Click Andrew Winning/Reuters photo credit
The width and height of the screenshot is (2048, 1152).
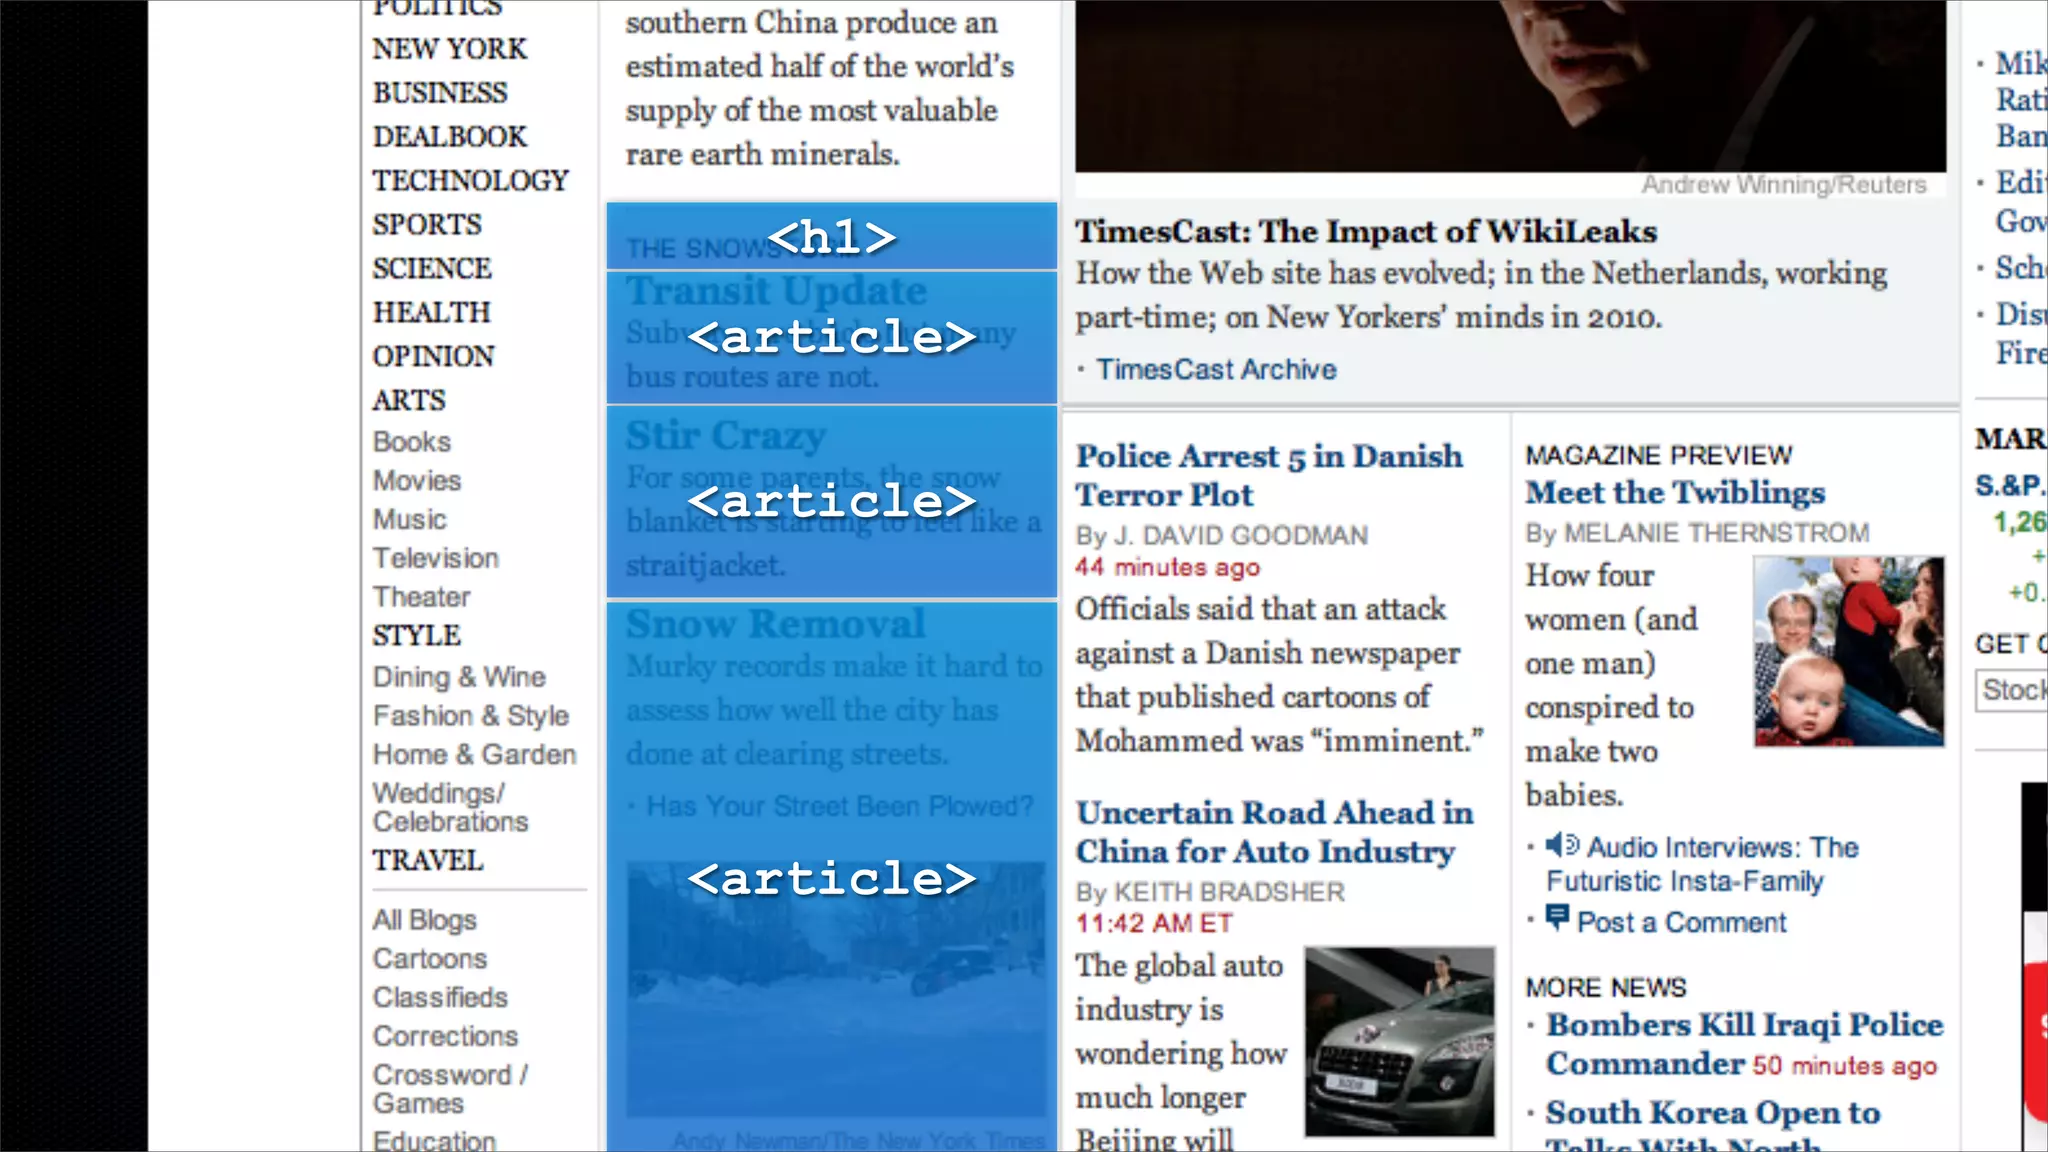pyautogui.click(x=1783, y=185)
